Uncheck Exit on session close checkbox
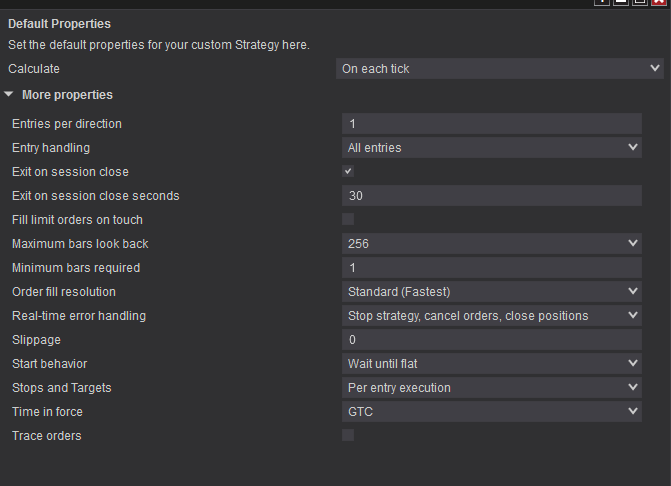This screenshot has width=671, height=486. click(x=348, y=172)
